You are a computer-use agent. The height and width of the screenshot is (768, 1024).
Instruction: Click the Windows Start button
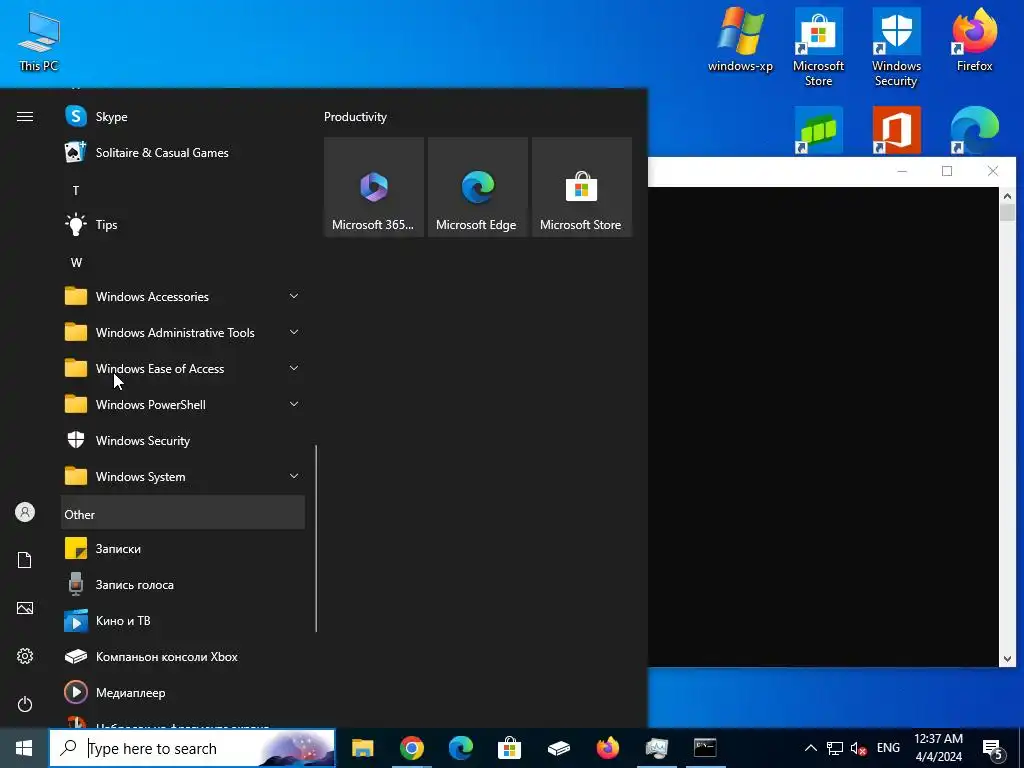point(24,748)
